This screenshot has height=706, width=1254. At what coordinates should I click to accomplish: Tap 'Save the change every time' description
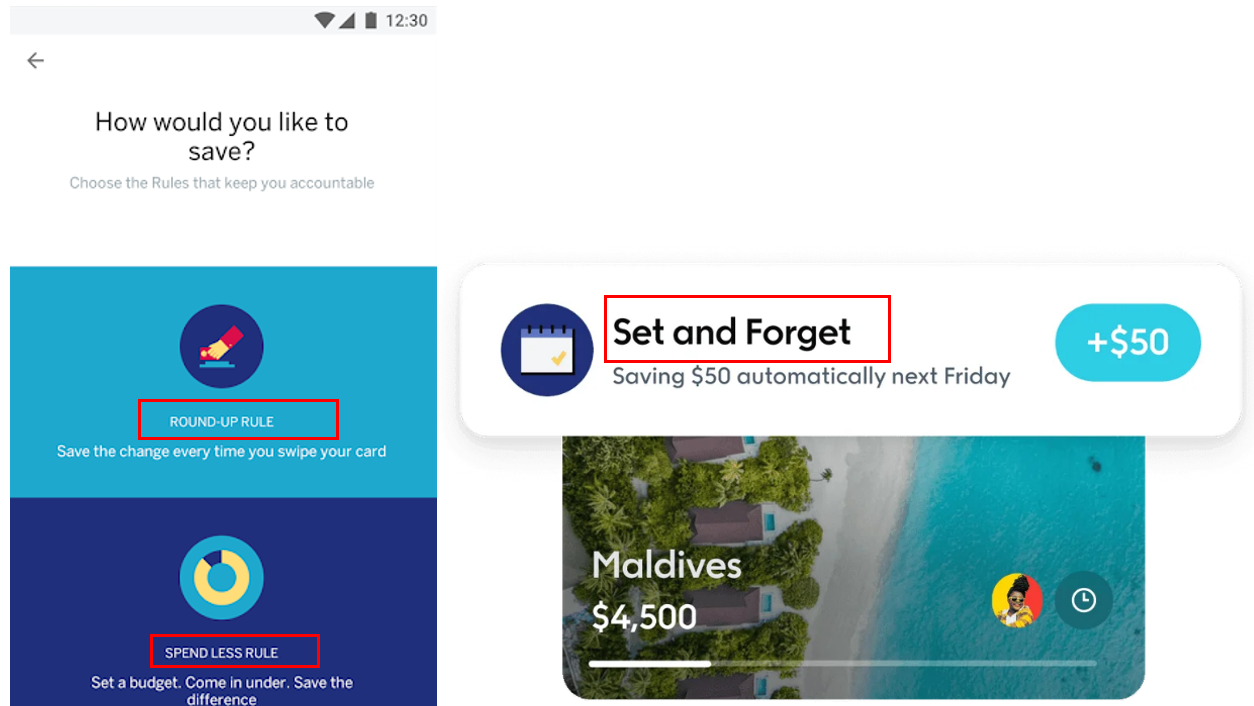pyautogui.click(x=221, y=452)
